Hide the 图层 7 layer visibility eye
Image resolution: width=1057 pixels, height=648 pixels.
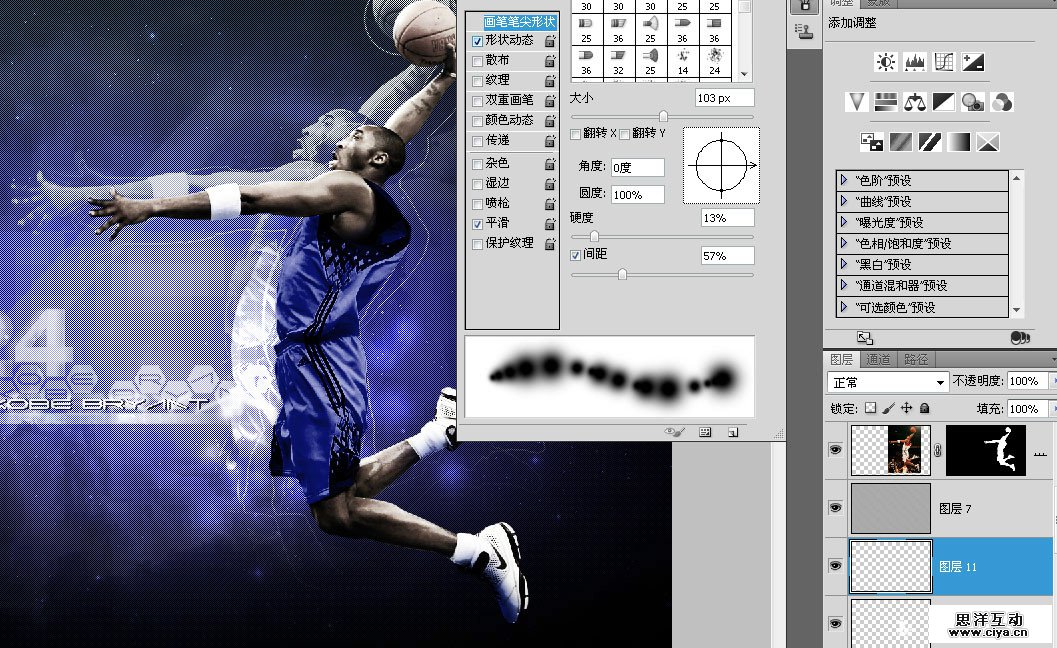point(835,507)
